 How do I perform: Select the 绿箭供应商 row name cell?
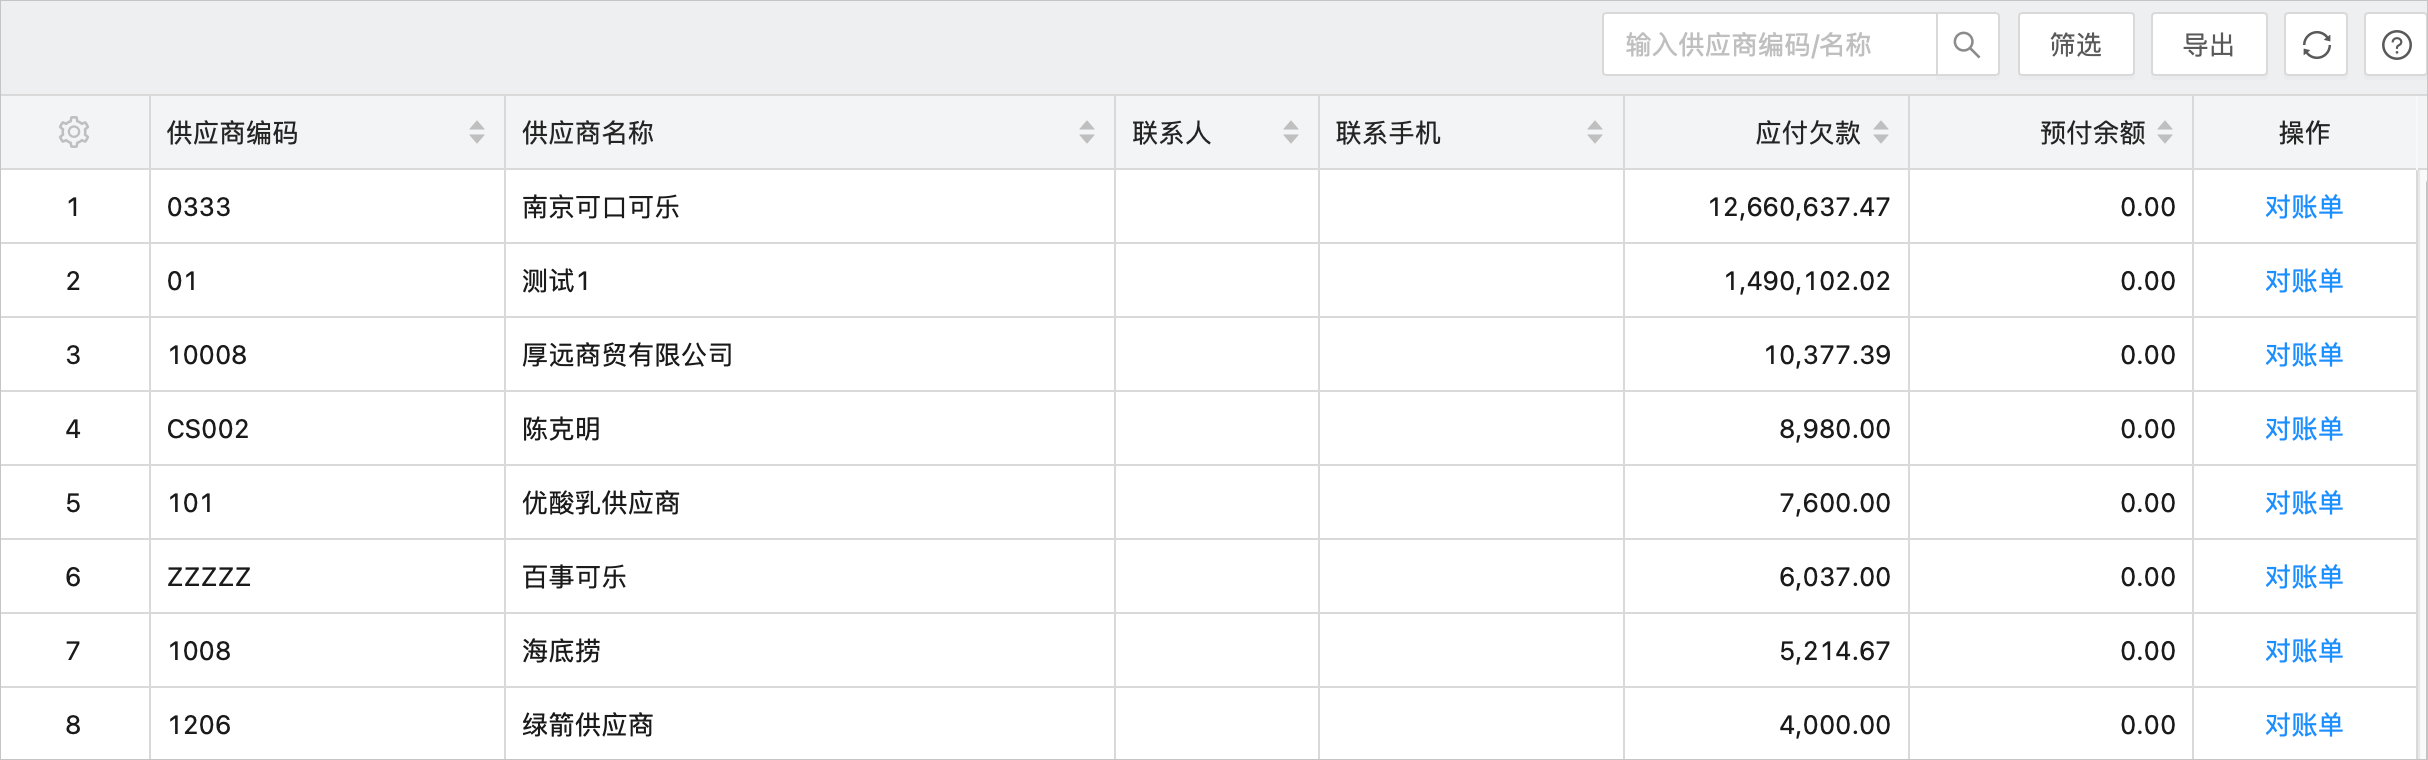[x=588, y=725]
